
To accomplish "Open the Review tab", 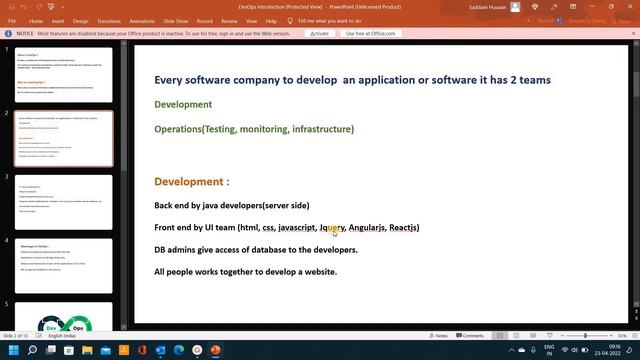I will click(229, 21).
